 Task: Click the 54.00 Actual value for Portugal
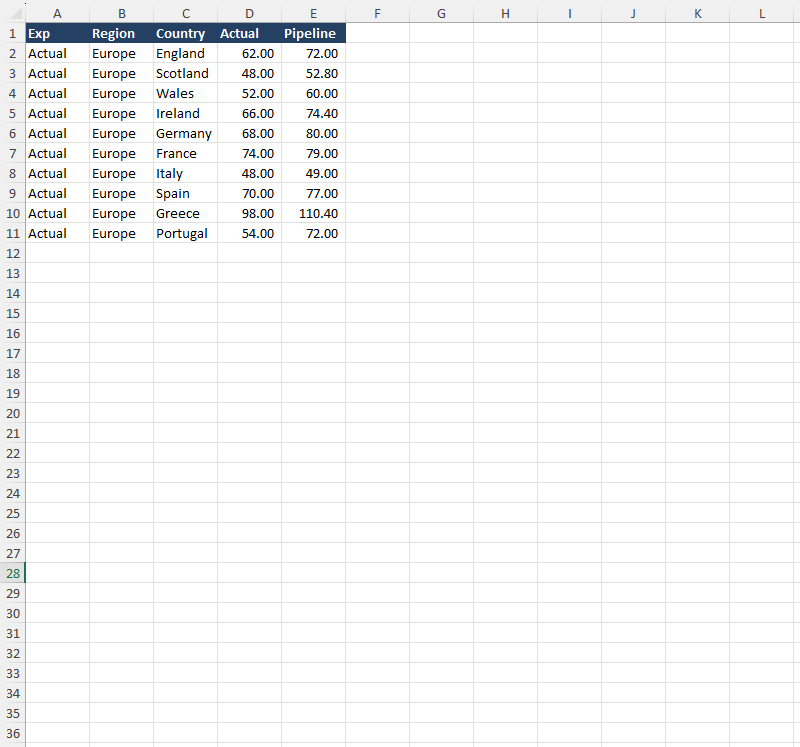tap(249, 234)
